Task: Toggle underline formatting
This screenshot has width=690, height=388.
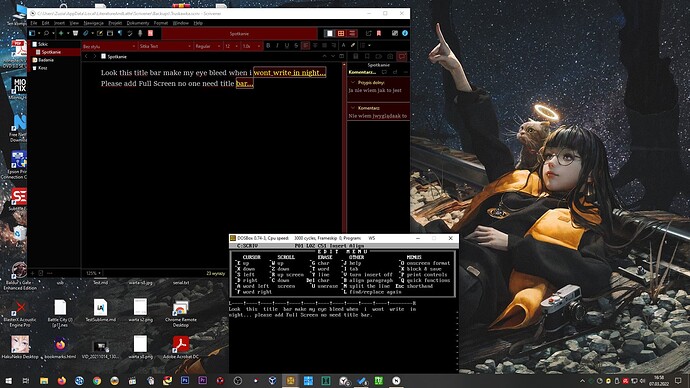Action: point(287,46)
